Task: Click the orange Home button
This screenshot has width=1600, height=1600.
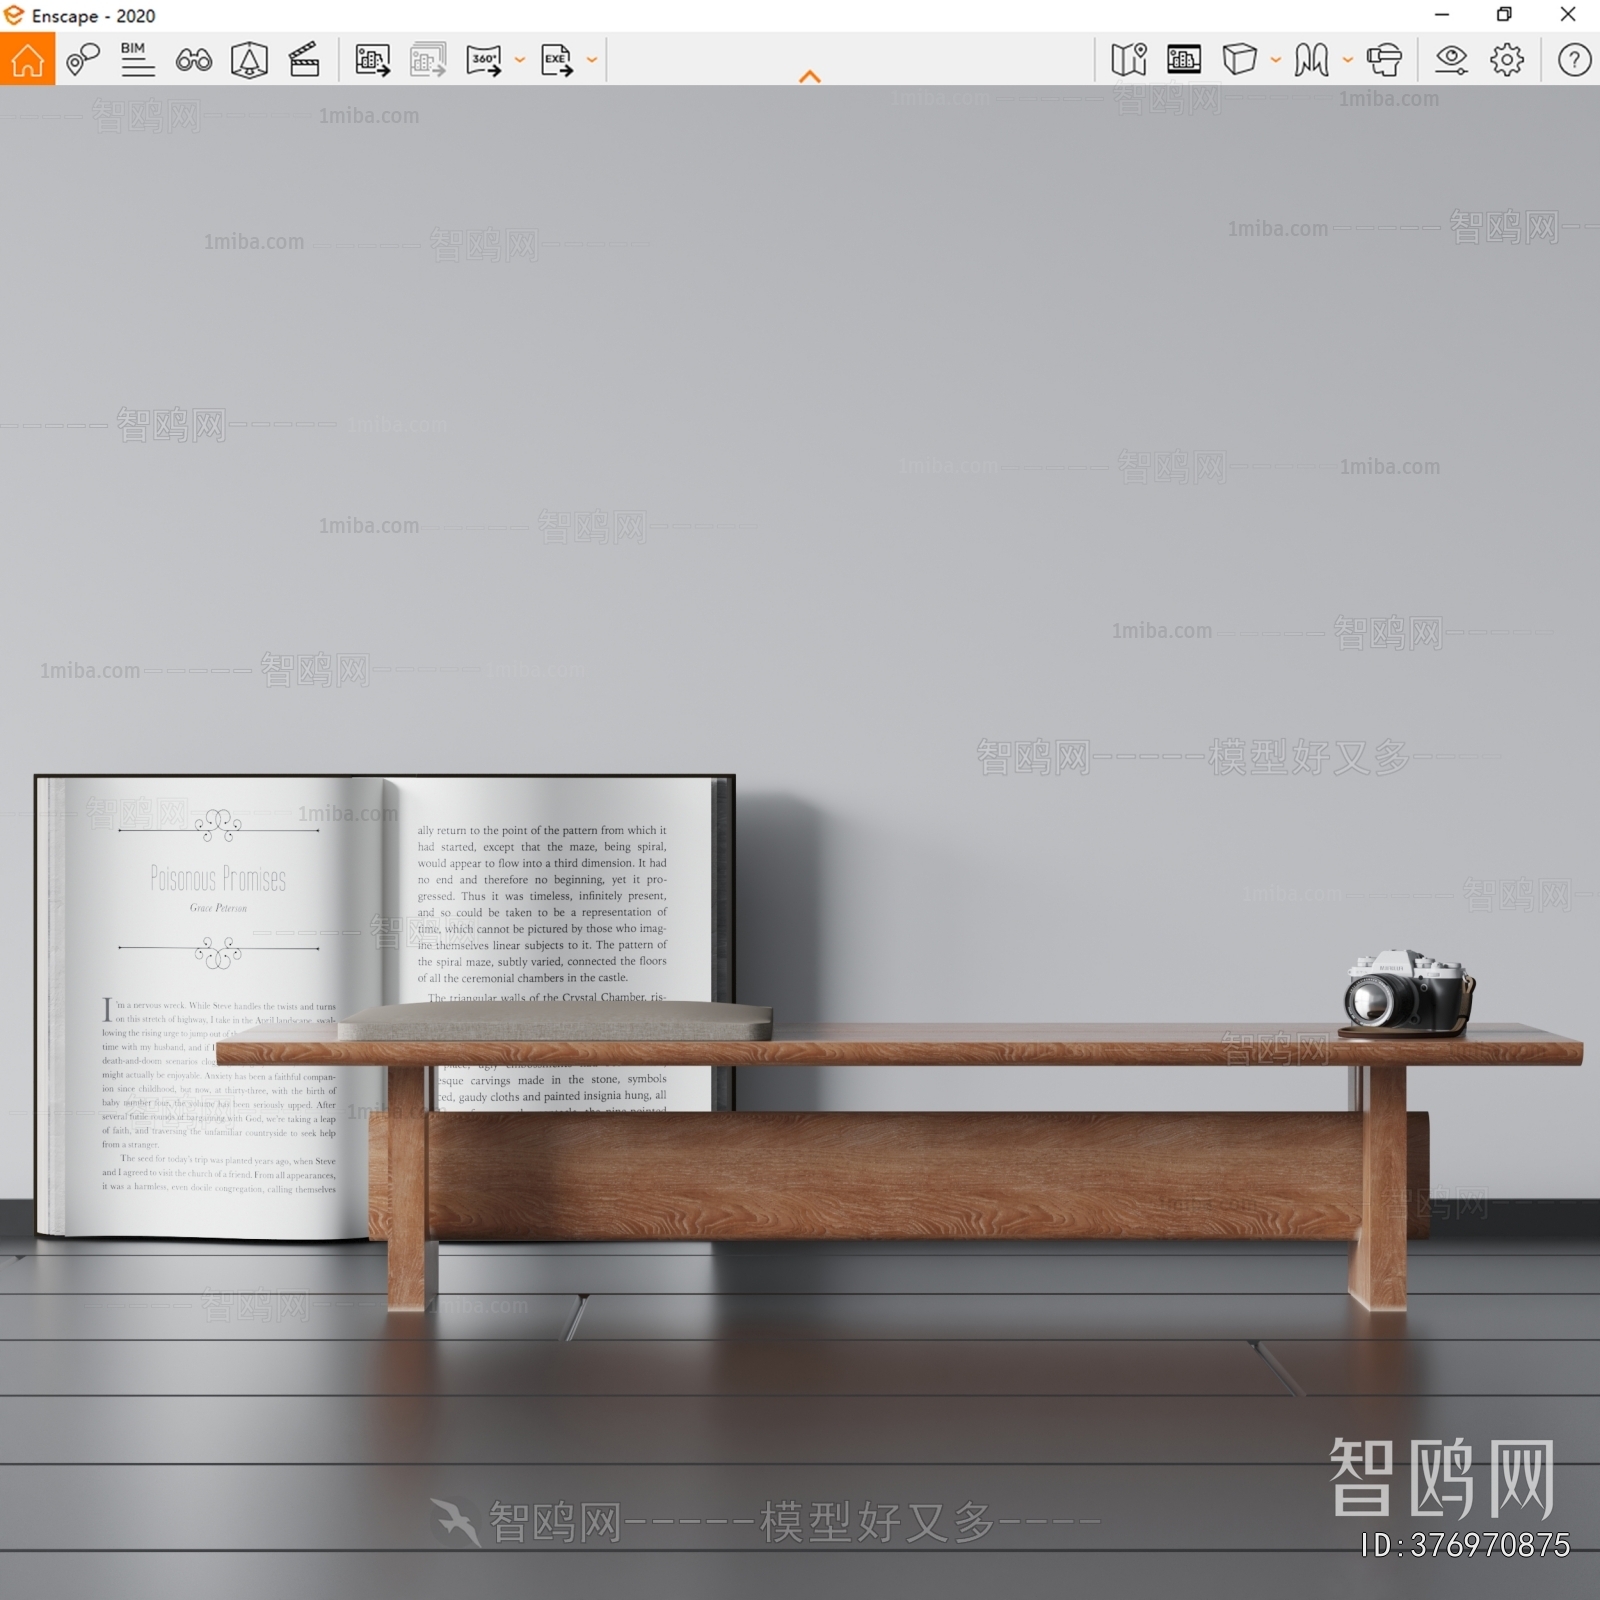Action: tap(27, 59)
